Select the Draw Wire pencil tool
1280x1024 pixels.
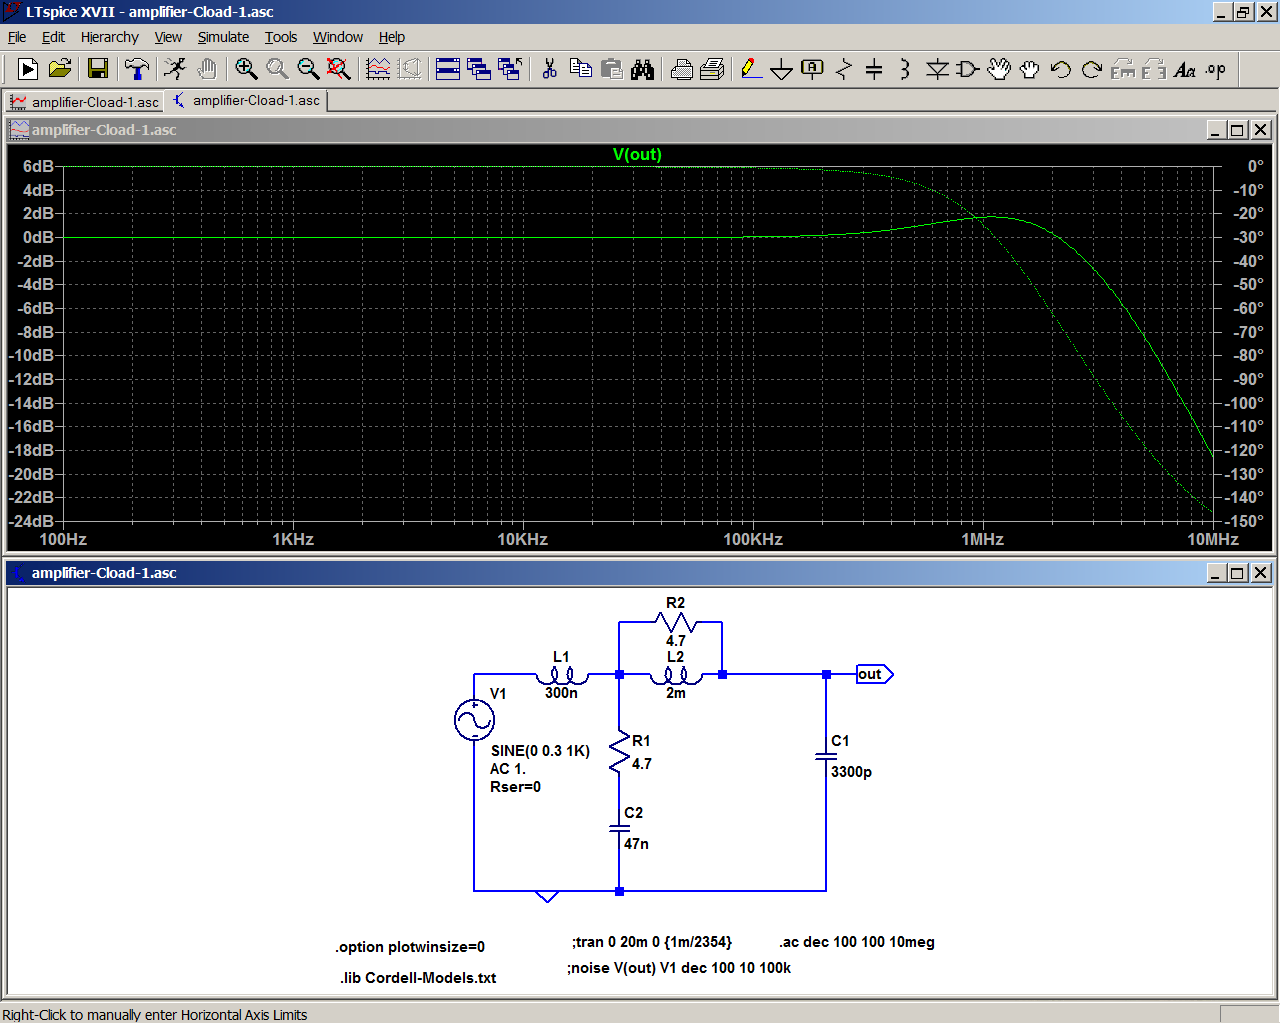coord(751,69)
